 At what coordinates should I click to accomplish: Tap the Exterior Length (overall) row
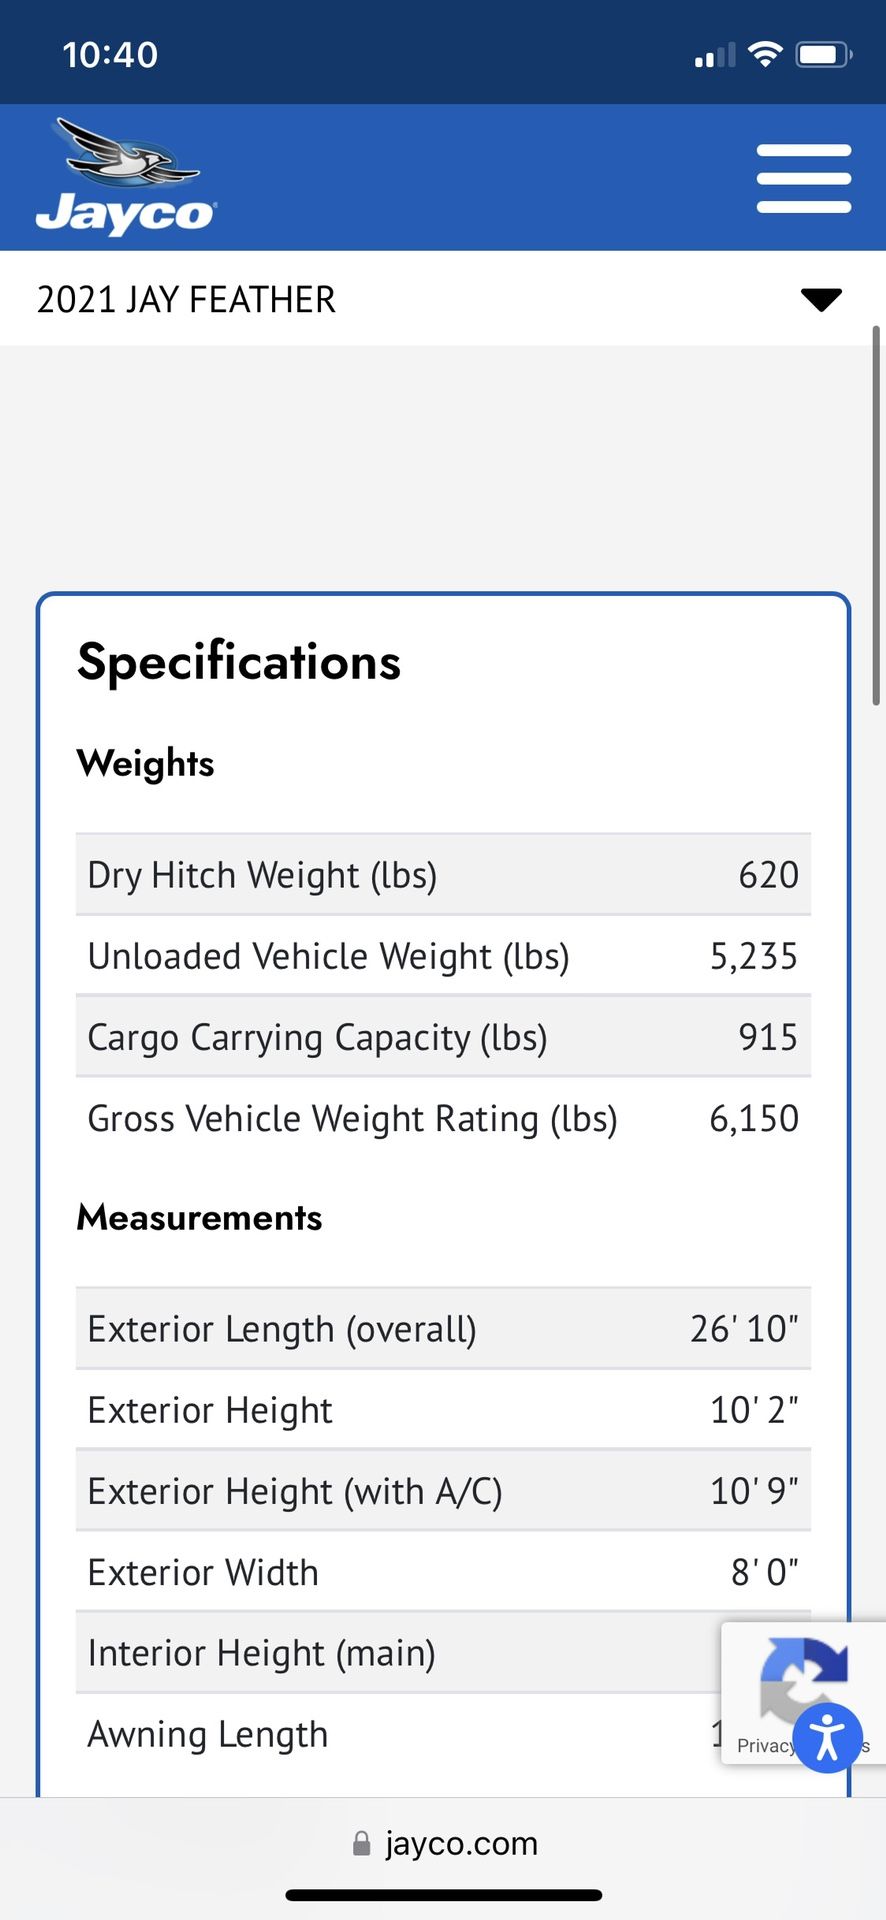tap(443, 1329)
